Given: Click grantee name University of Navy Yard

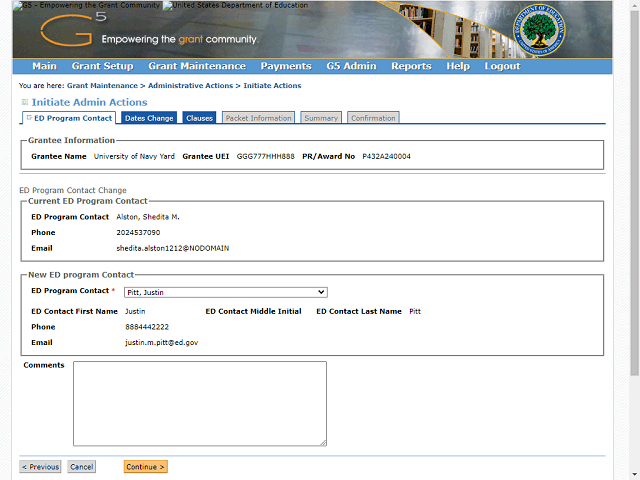Looking at the screenshot, I should pos(134,156).
